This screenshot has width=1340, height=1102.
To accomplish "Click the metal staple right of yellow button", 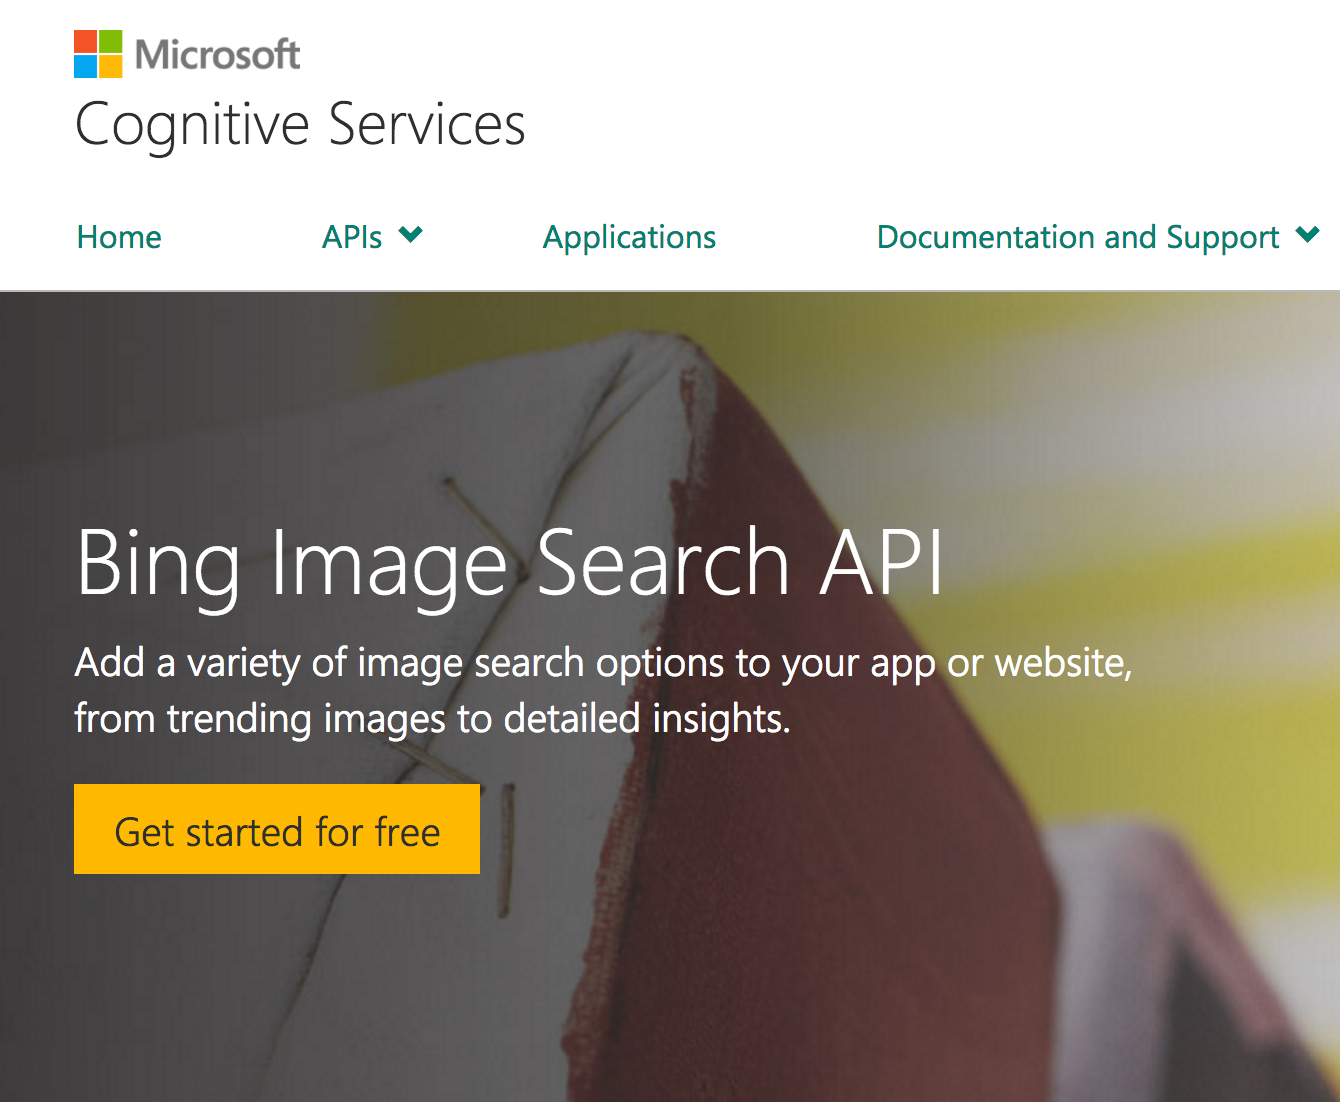I will 507,850.
